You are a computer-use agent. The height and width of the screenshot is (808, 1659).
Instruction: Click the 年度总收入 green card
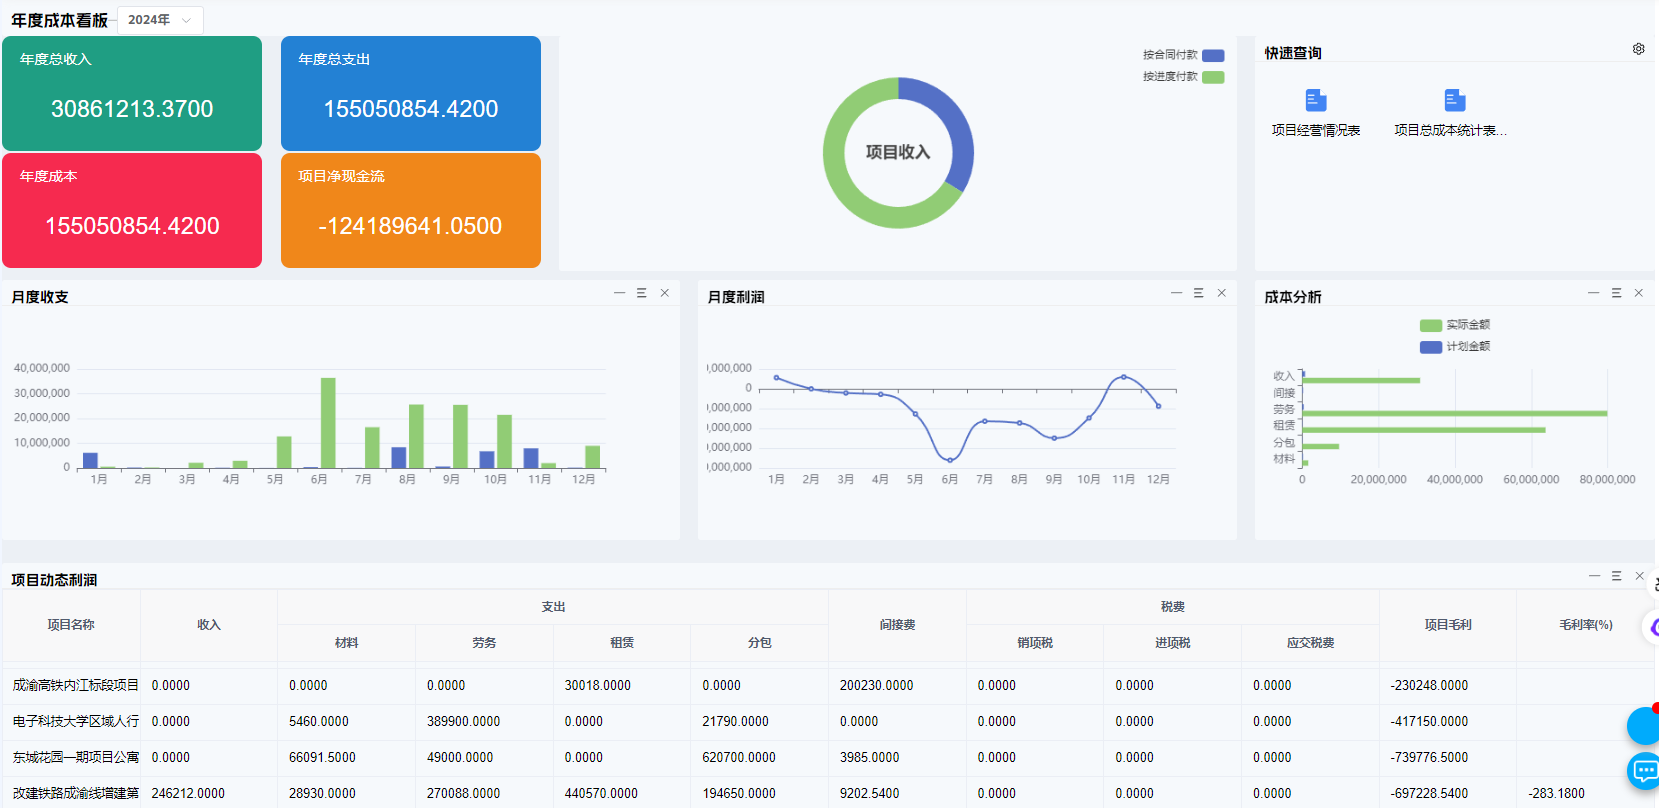[132, 94]
